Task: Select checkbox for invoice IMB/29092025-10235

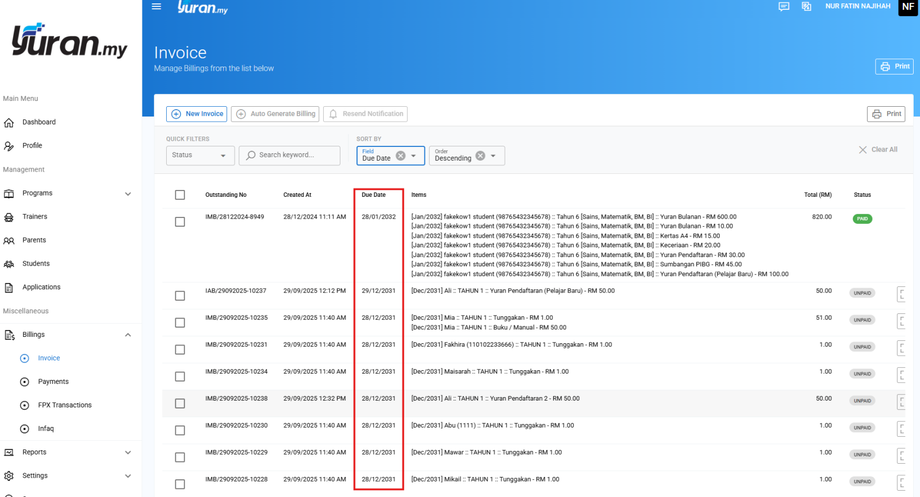Action: coord(180,323)
